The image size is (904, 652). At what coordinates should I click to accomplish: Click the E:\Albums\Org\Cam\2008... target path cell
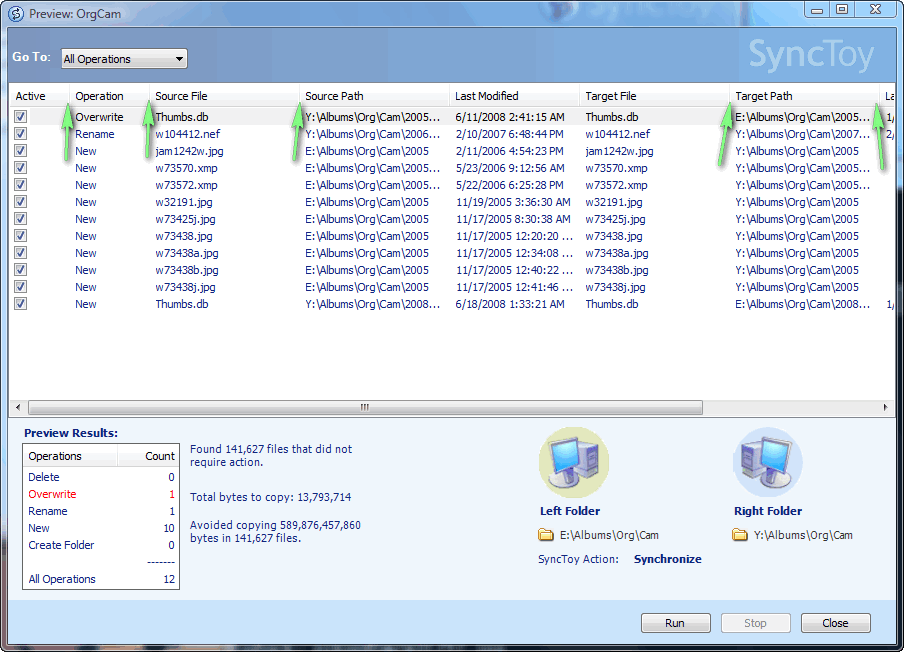coord(803,304)
